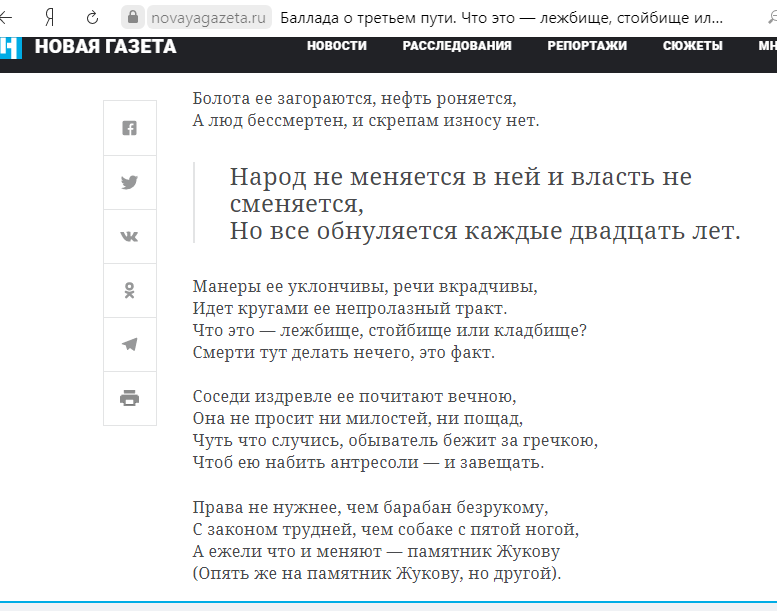Open the Новости menu
This screenshot has width=777, height=611.
[336, 46]
